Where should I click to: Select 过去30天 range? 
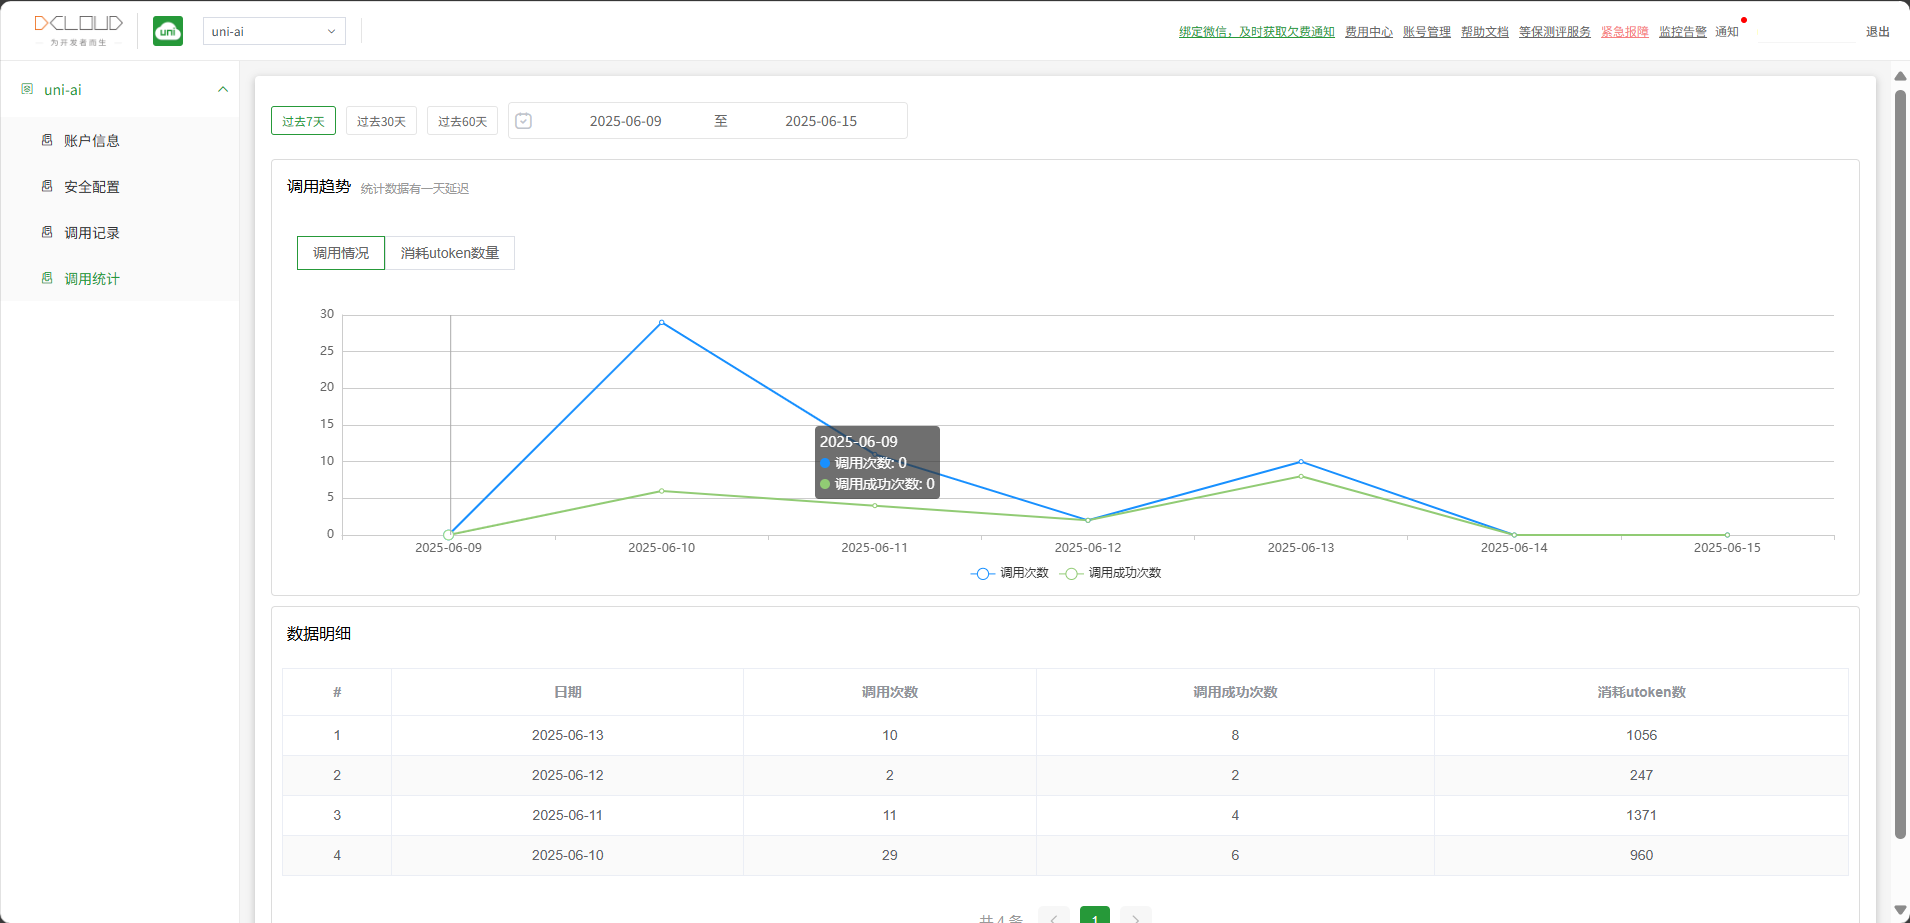click(x=381, y=121)
